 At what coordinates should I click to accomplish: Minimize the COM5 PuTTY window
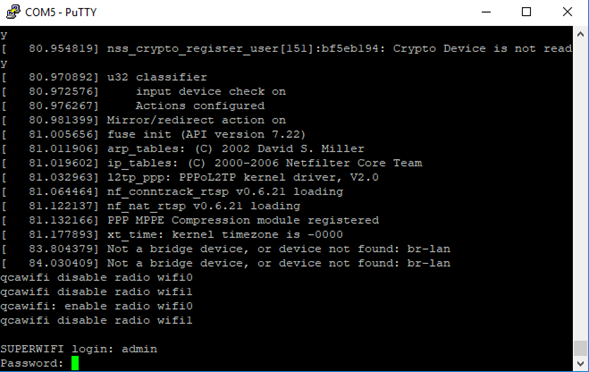tap(486, 12)
